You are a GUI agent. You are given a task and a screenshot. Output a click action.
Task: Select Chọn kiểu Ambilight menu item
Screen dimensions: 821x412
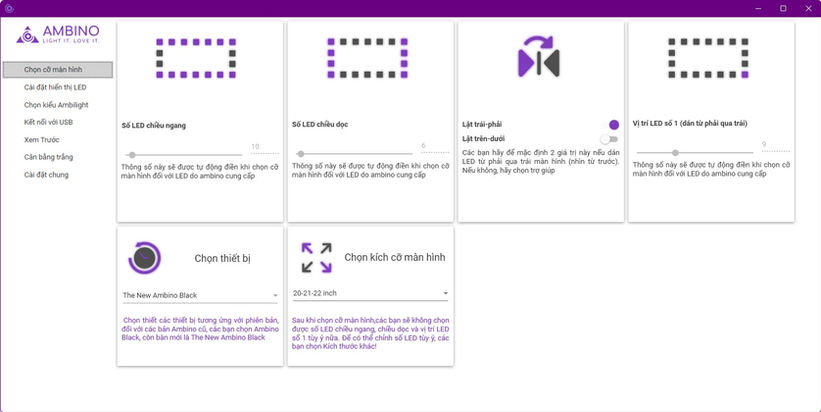[54, 104]
